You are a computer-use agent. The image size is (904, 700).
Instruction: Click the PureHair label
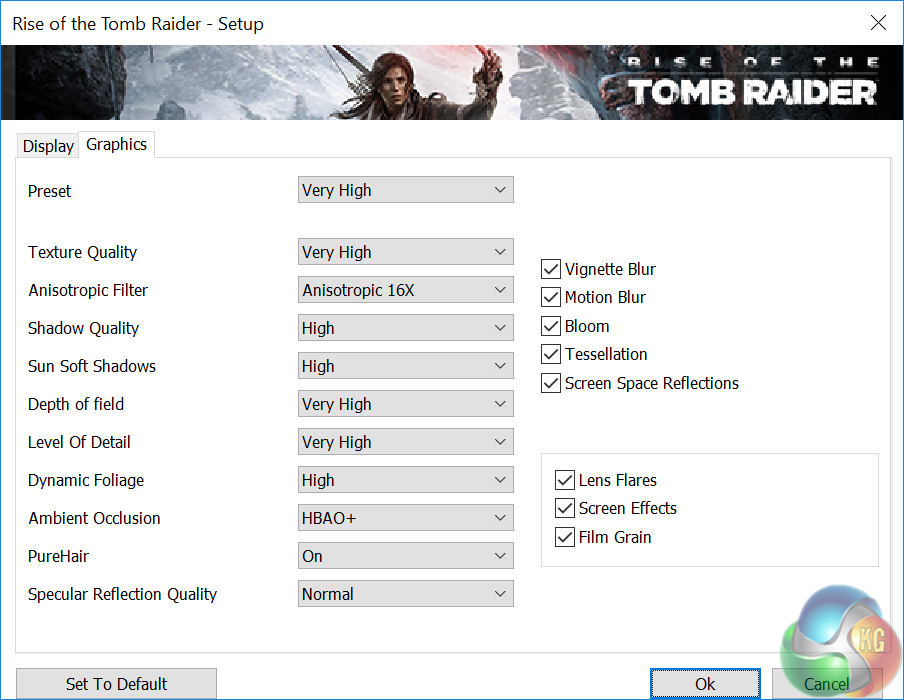point(58,556)
